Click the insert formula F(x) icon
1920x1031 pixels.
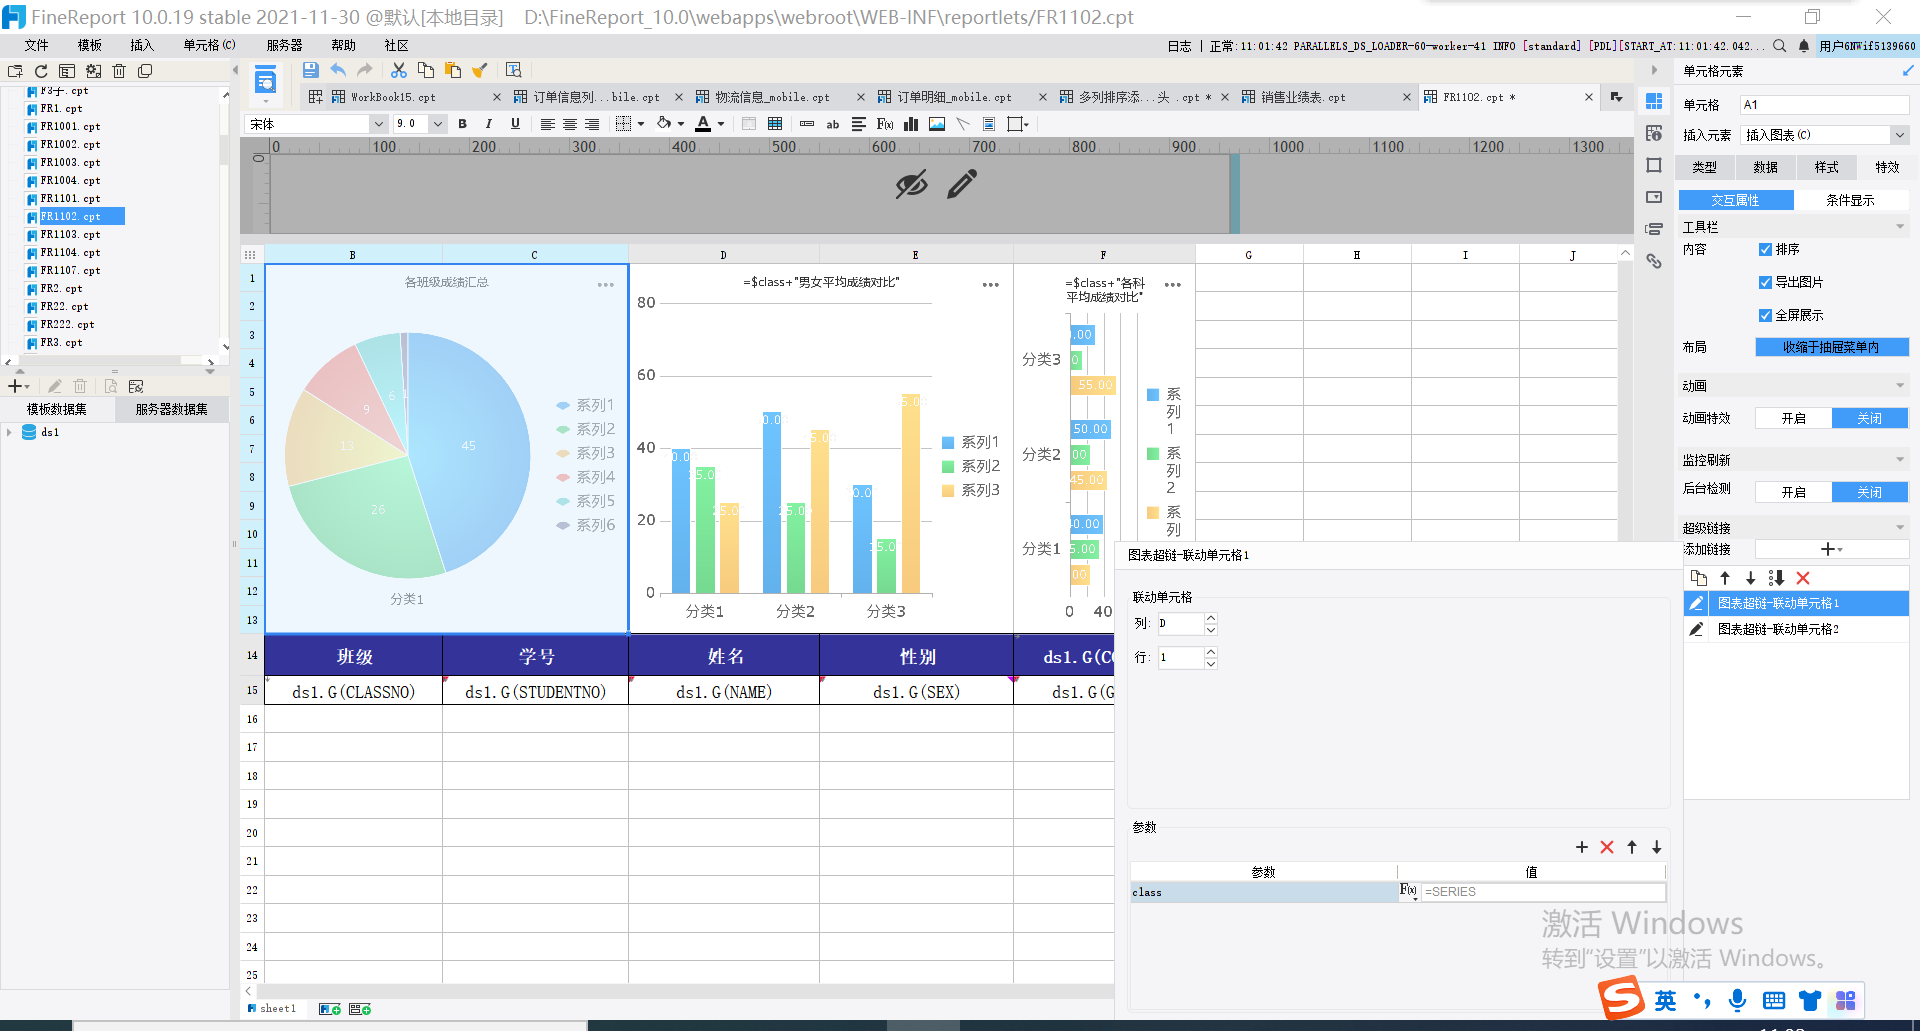pos(885,124)
